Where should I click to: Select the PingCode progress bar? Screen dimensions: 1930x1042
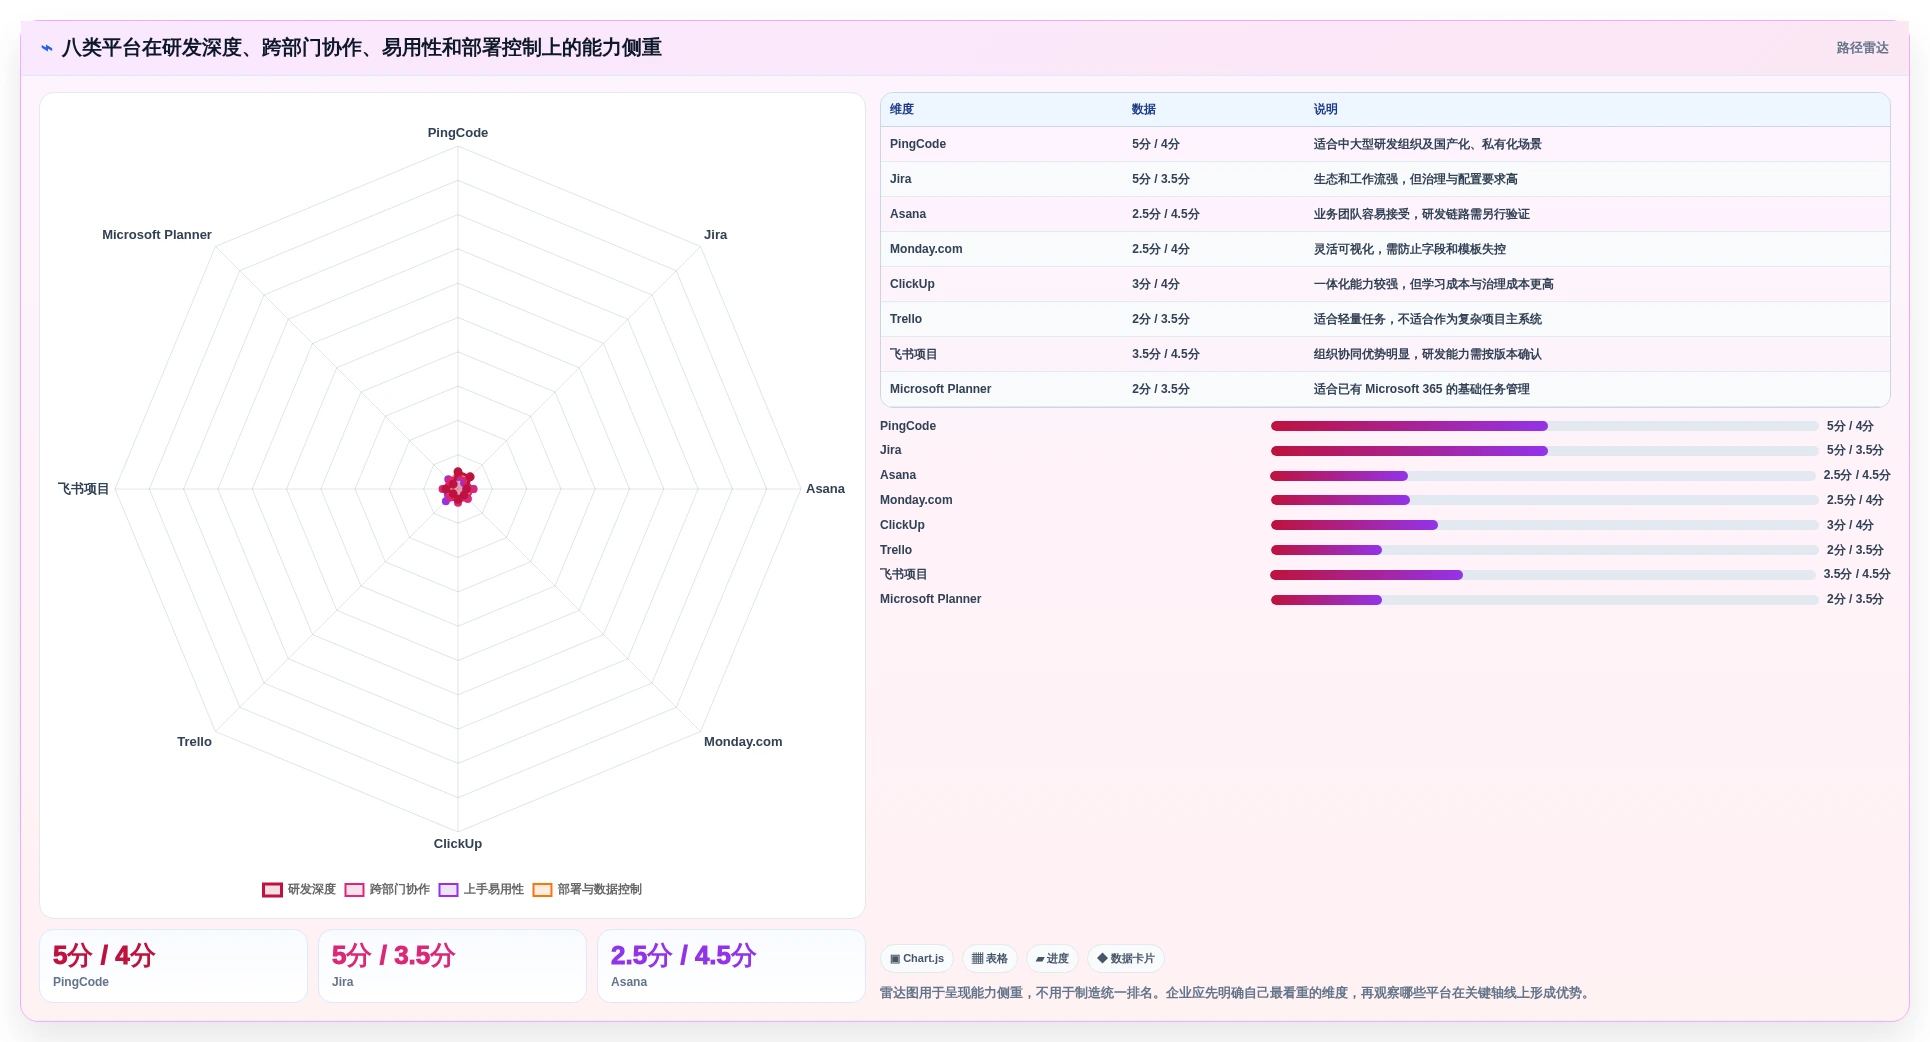click(x=1544, y=426)
